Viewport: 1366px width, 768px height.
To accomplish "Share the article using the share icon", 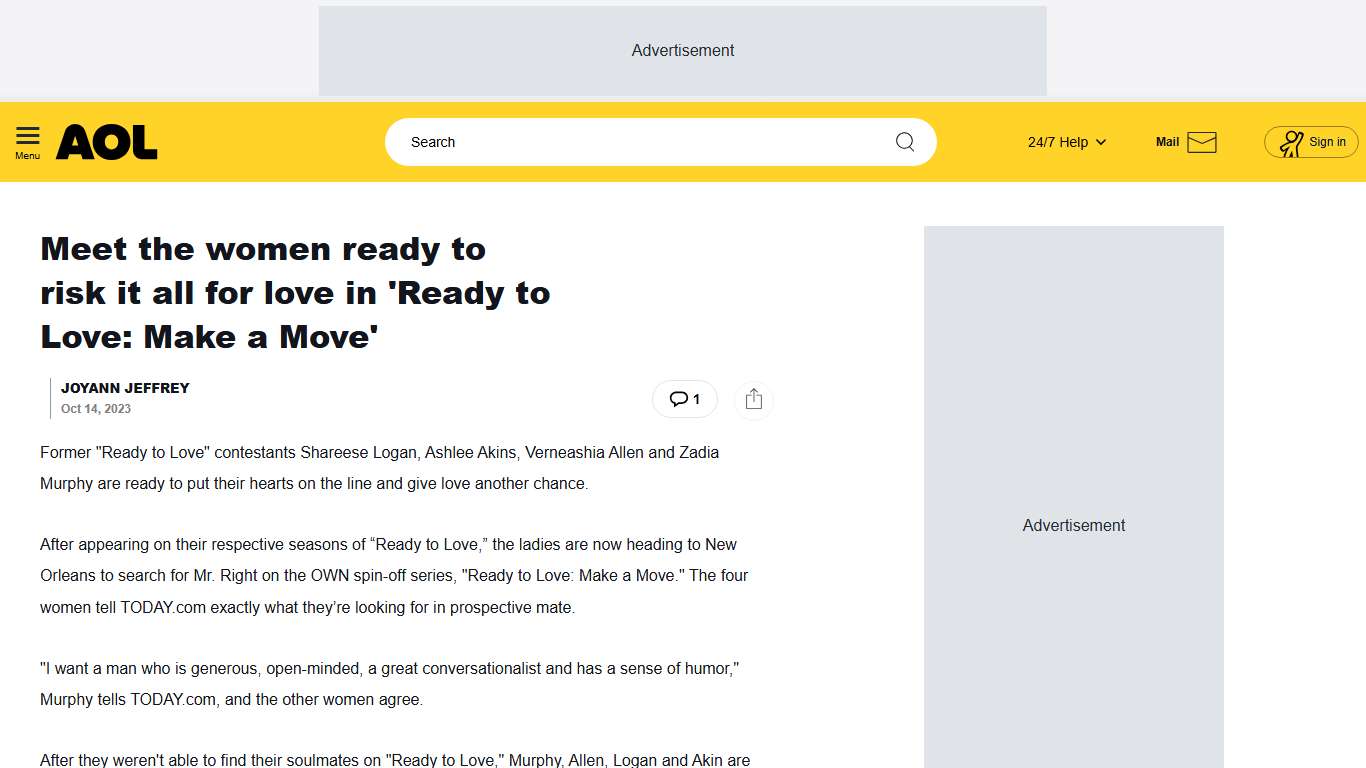I will (x=753, y=399).
